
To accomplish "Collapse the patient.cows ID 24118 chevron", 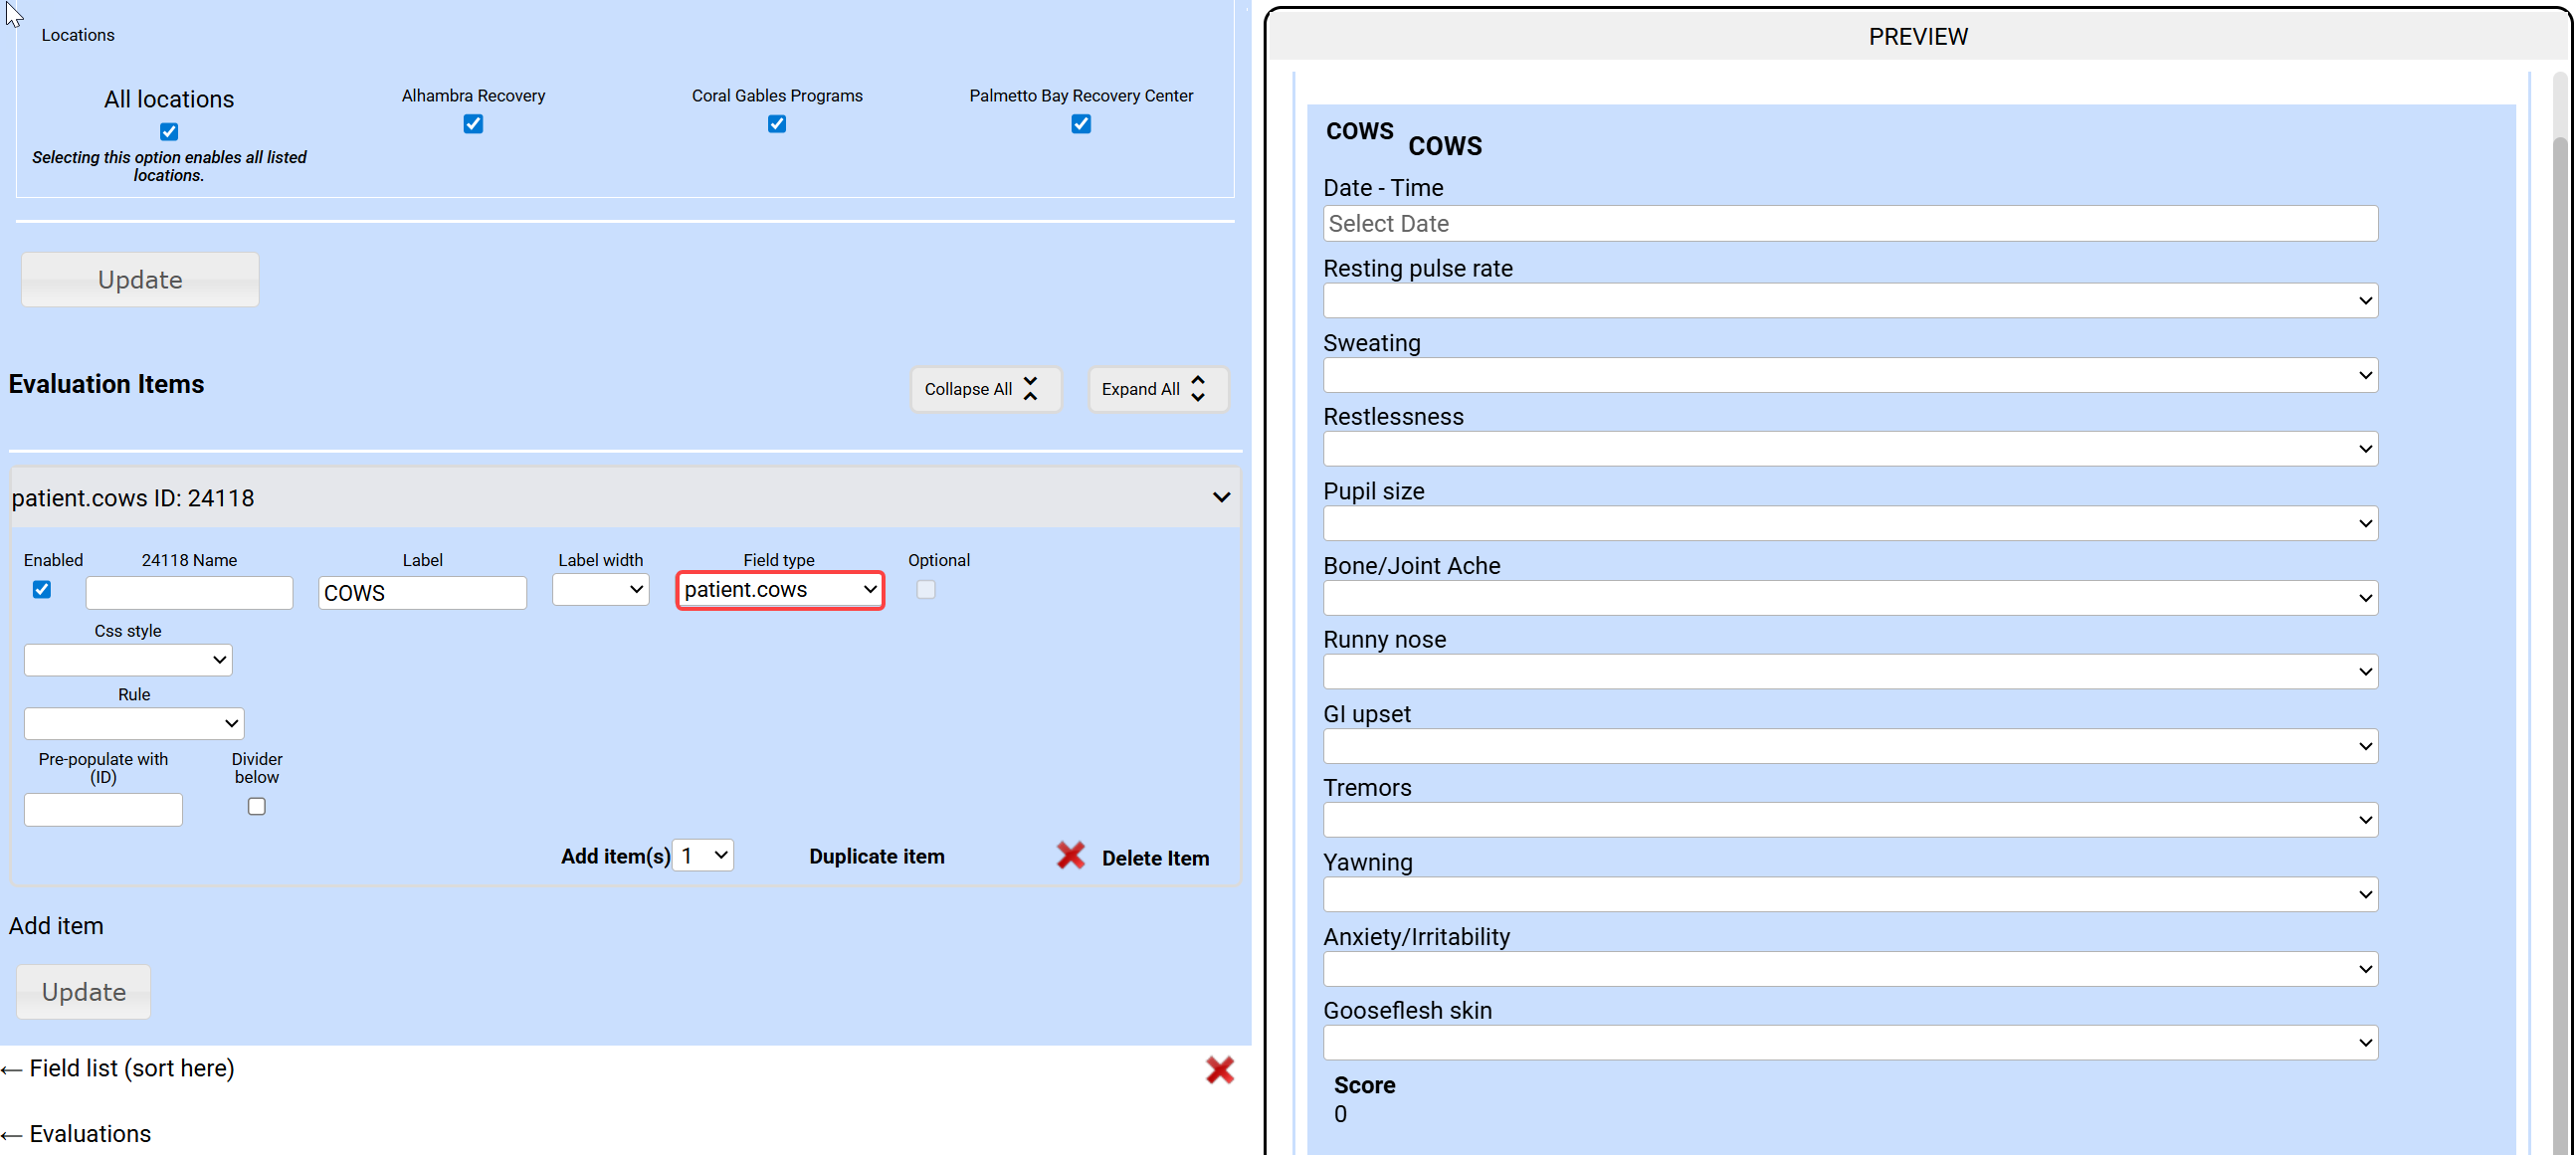I will pos(1220,497).
